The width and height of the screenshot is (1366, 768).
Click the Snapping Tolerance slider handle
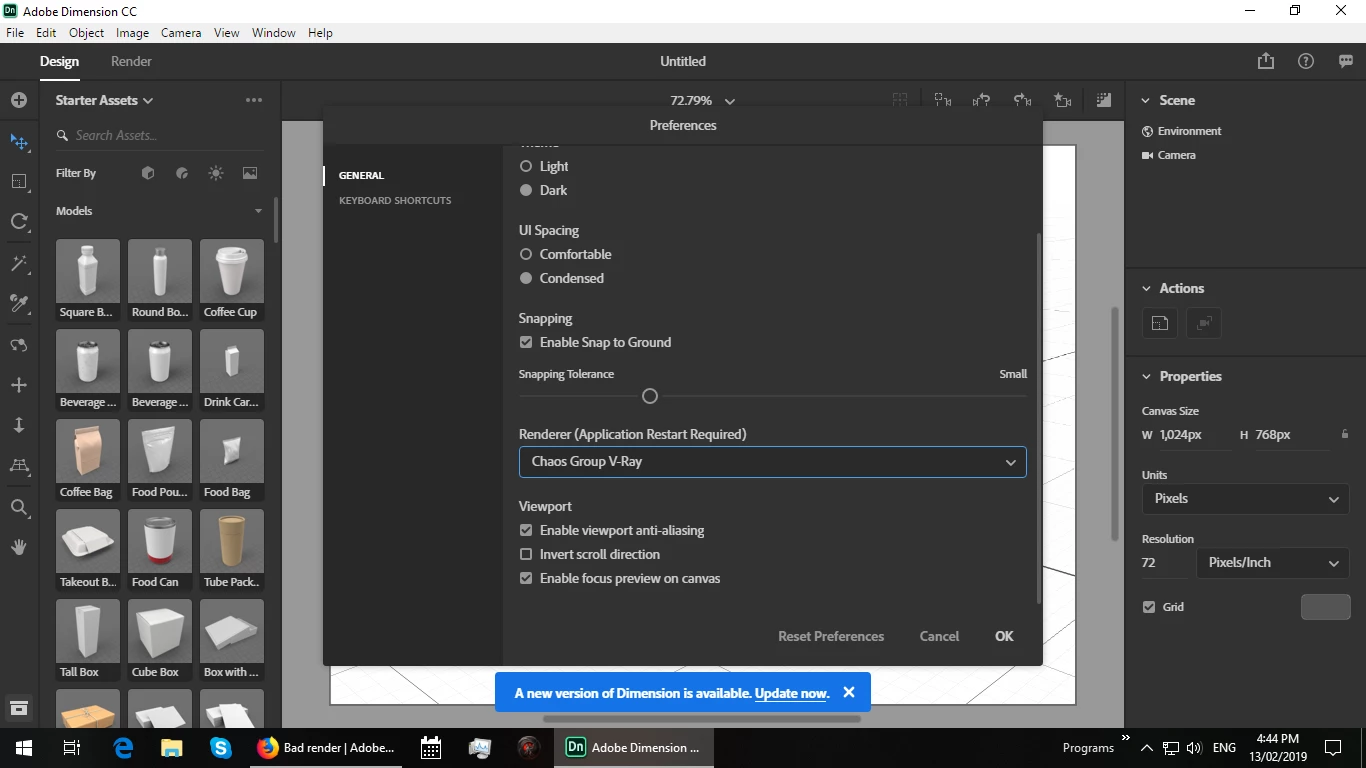650,396
